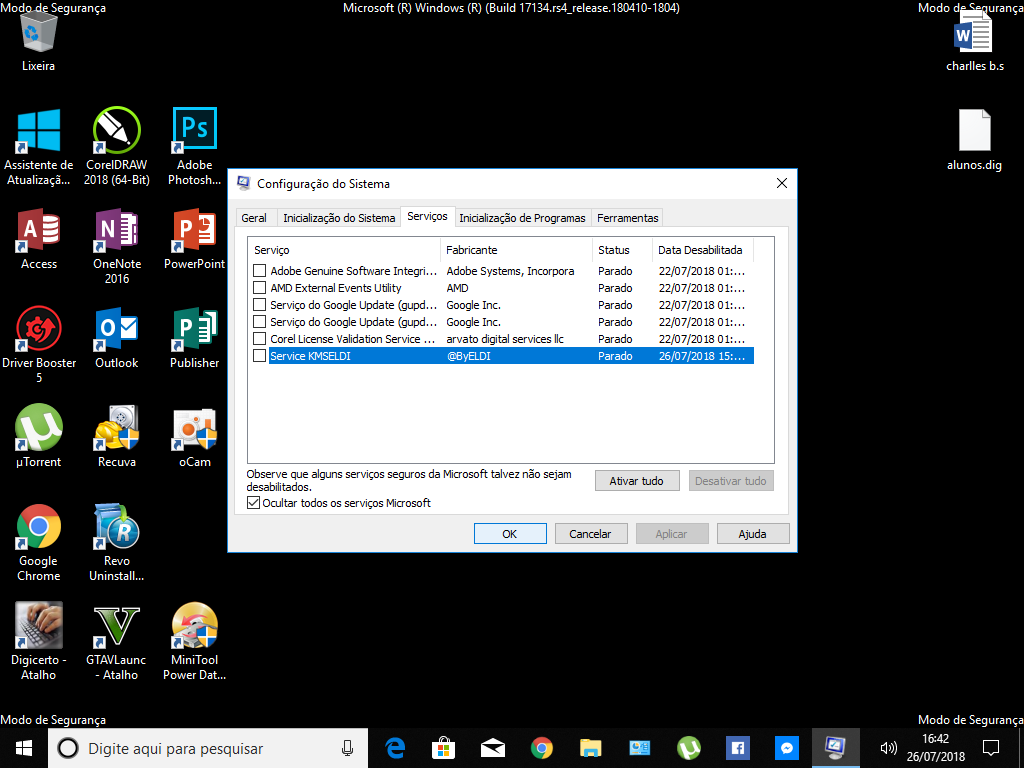Image resolution: width=1024 pixels, height=768 pixels.
Task: Open Google Chrome from the taskbar
Action: pyautogui.click(x=541, y=748)
